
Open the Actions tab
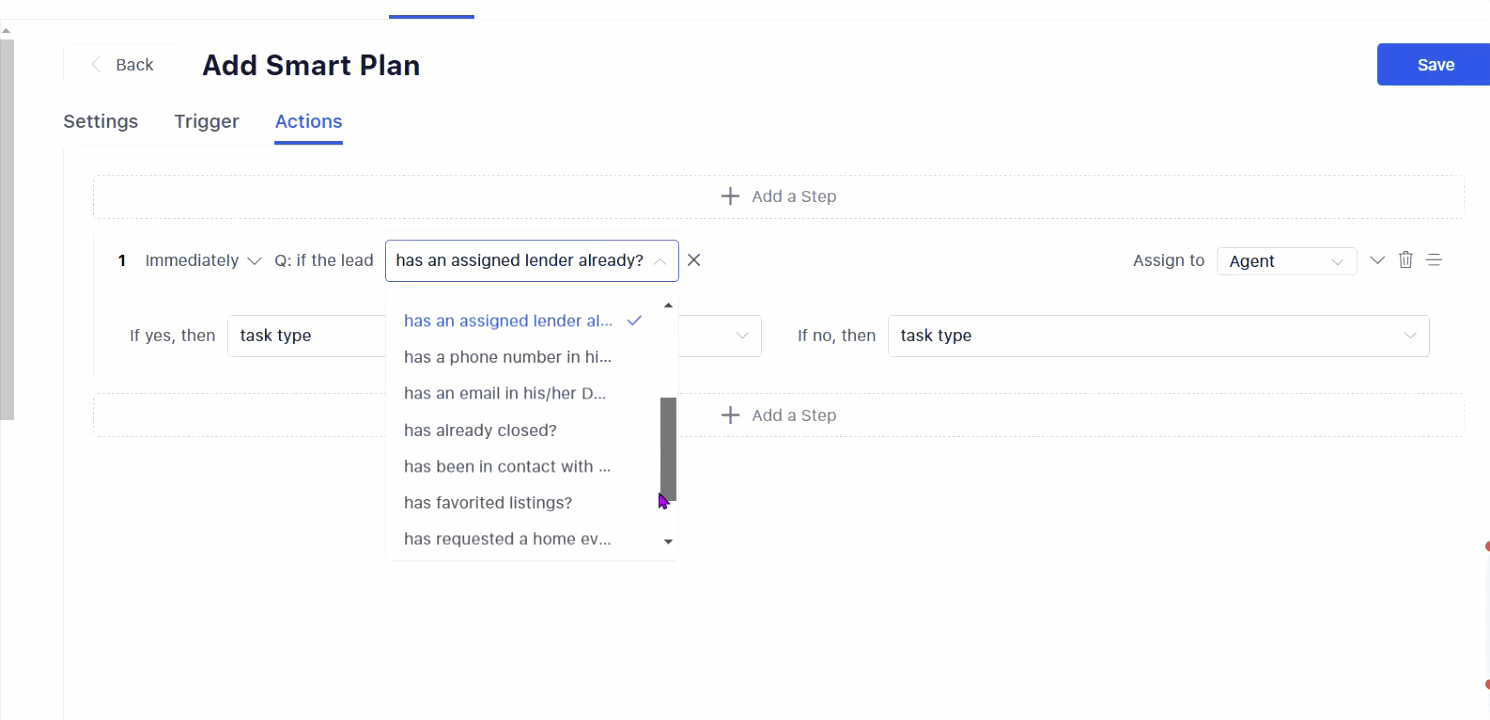click(309, 121)
